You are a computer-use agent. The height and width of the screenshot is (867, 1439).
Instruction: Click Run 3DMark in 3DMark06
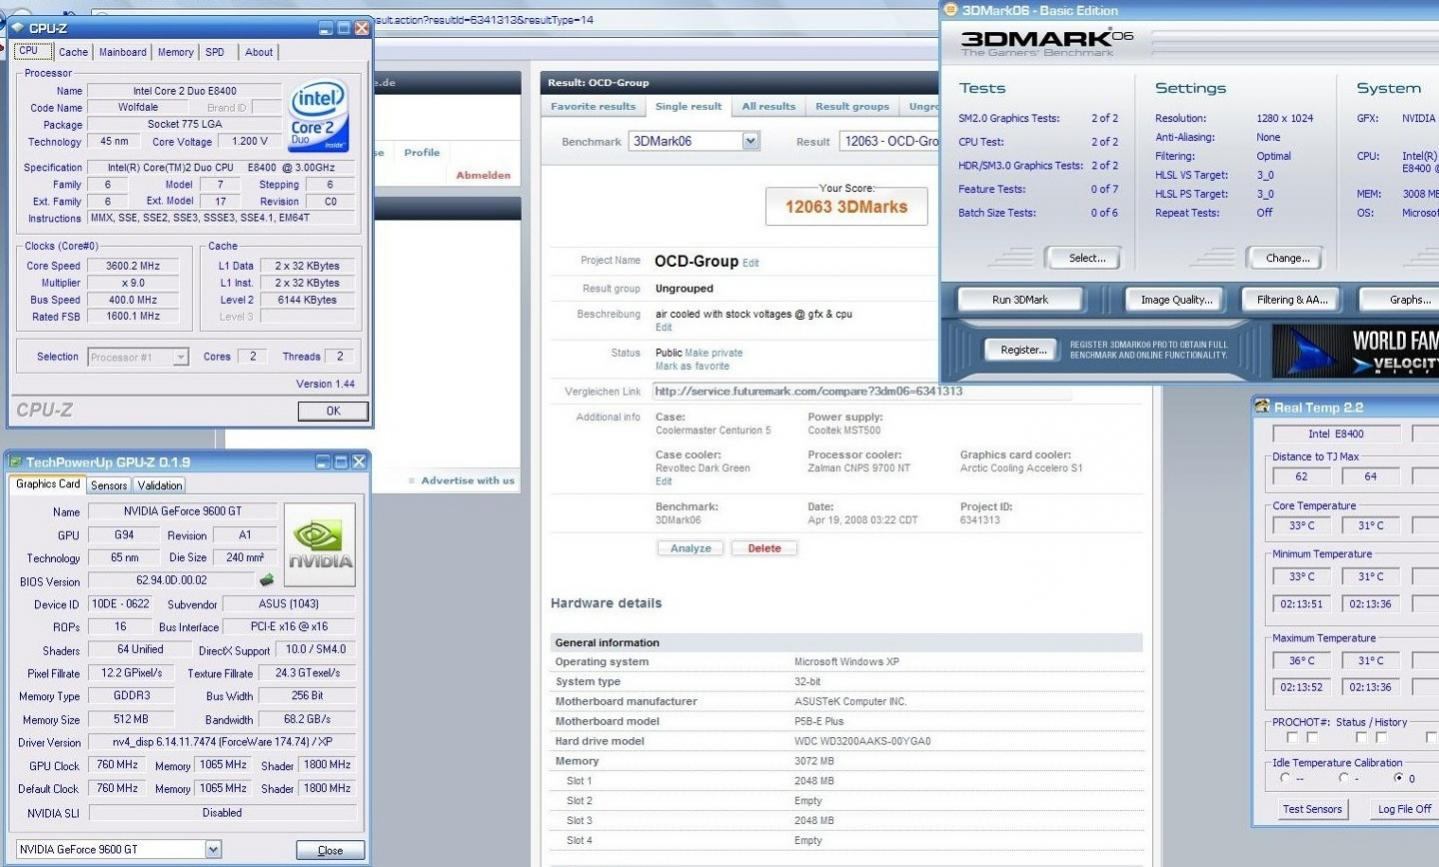coord(1020,299)
